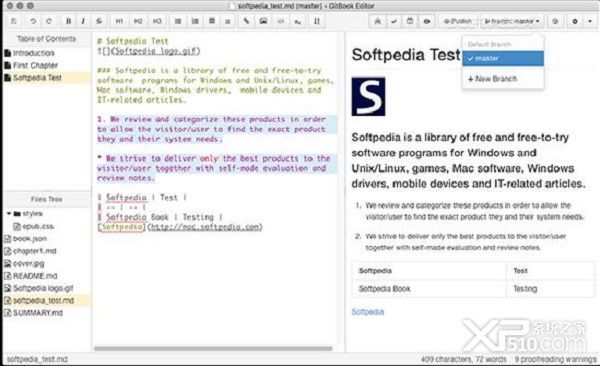Open the glossary/spelling tool icon
This screenshot has height=366, width=600.
pos(378,21)
